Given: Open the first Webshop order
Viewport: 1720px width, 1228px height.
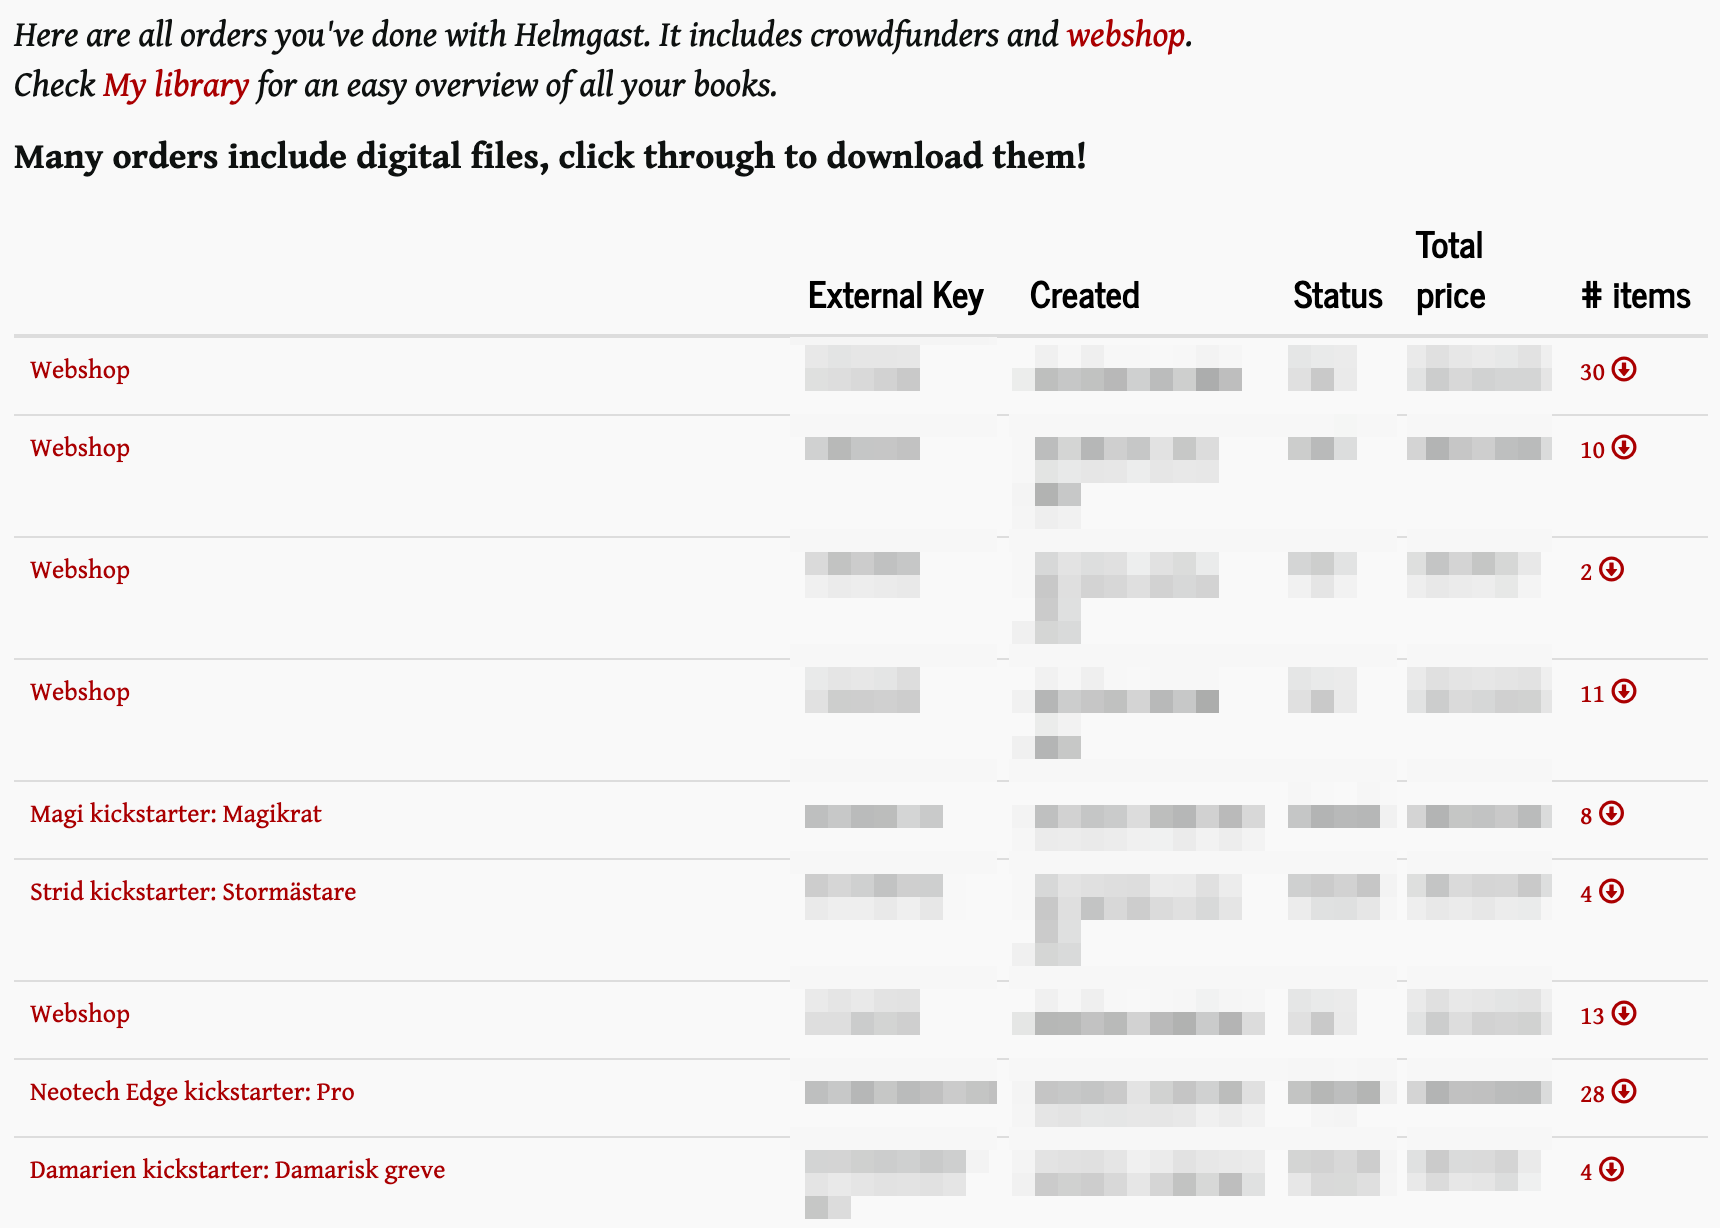Looking at the screenshot, I should pos(80,370).
